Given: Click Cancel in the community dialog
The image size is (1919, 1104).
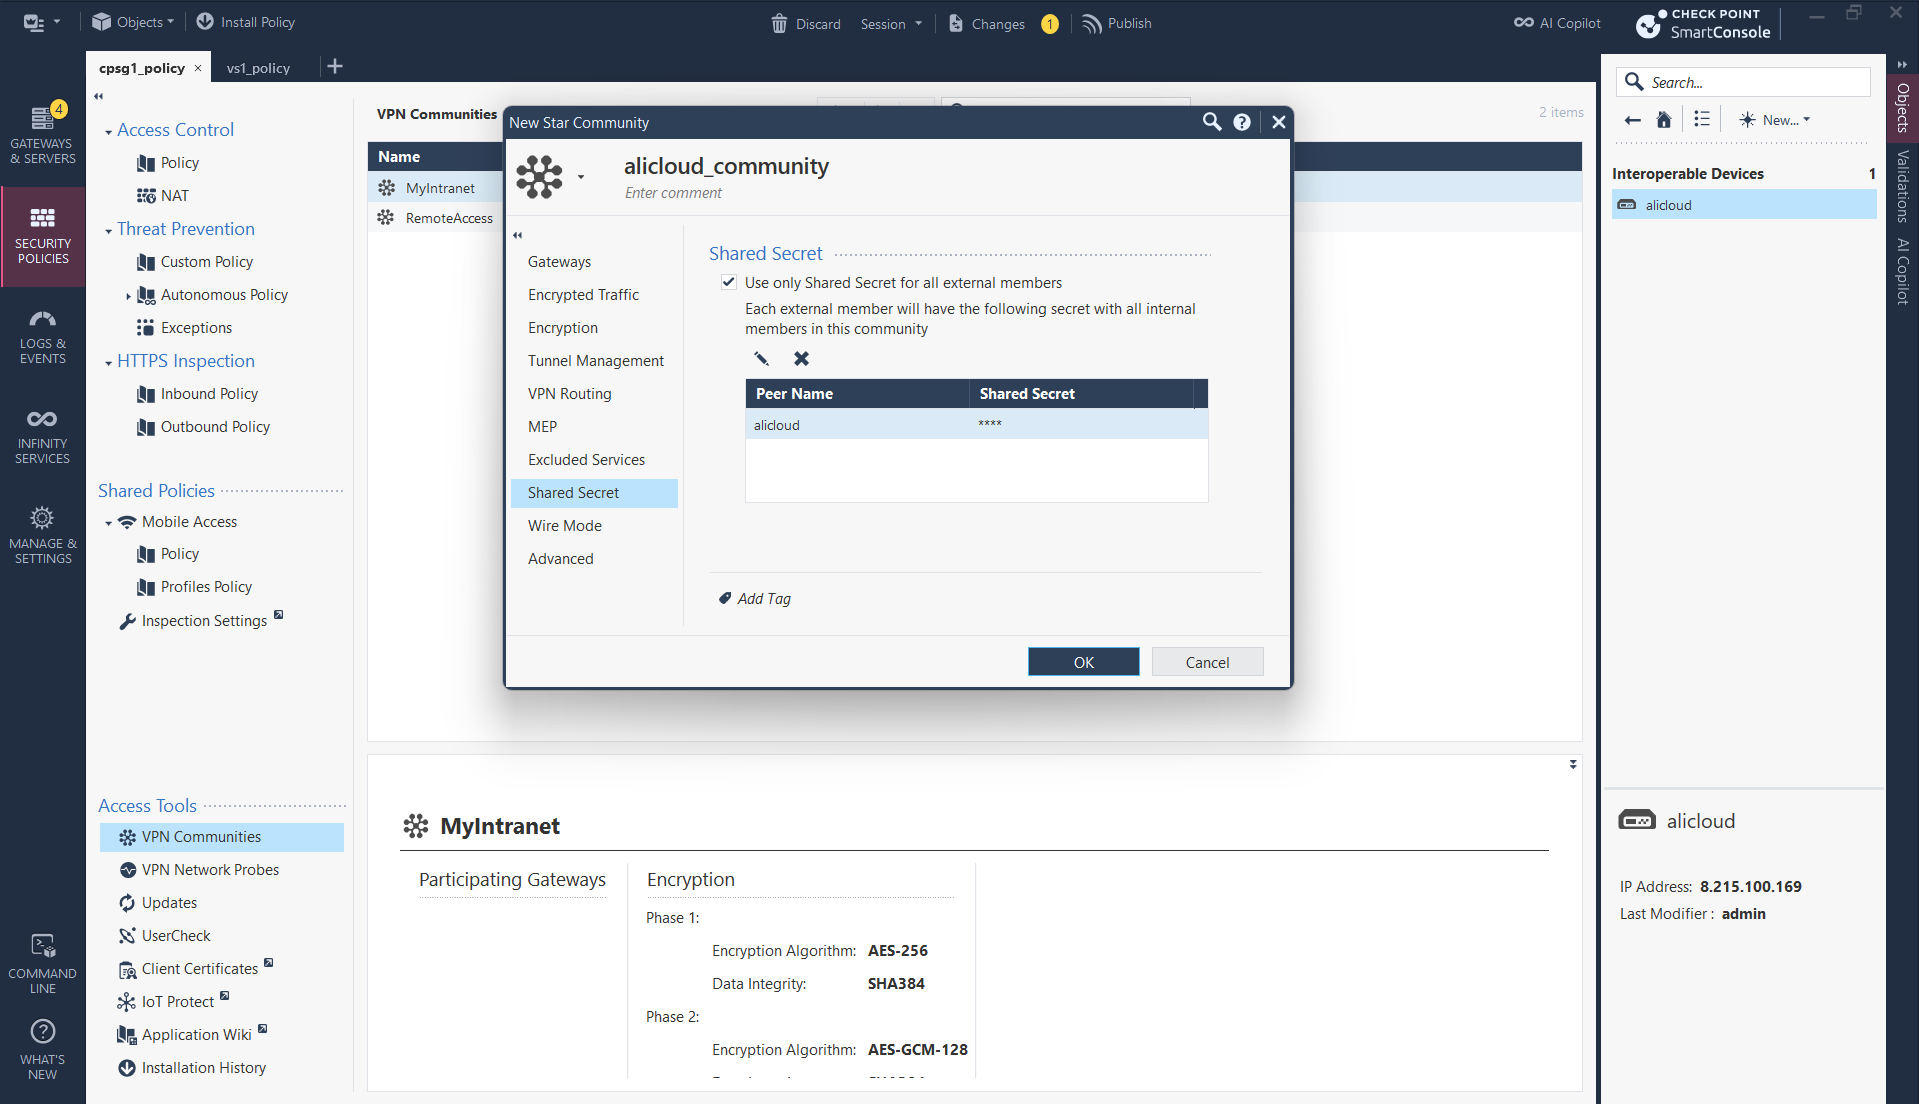Looking at the screenshot, I should pos(1207,662).
